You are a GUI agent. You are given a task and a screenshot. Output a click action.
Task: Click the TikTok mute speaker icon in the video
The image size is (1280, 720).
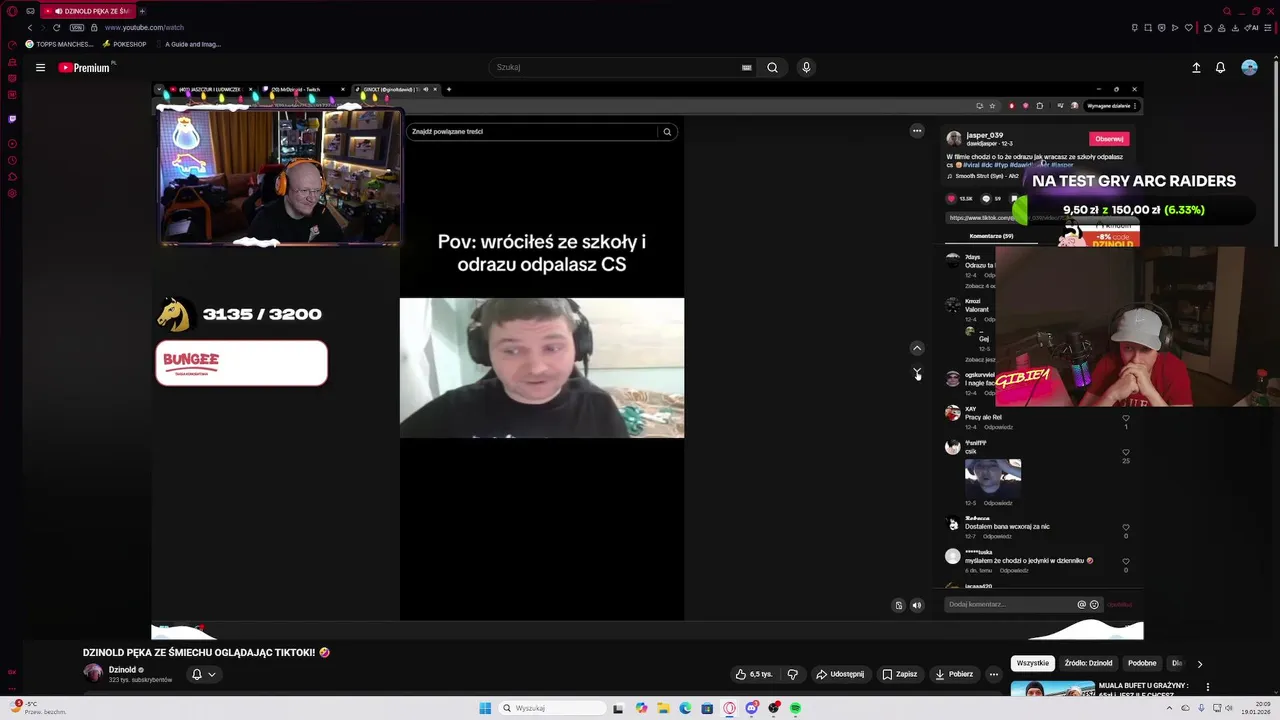[x=917, y=605]
